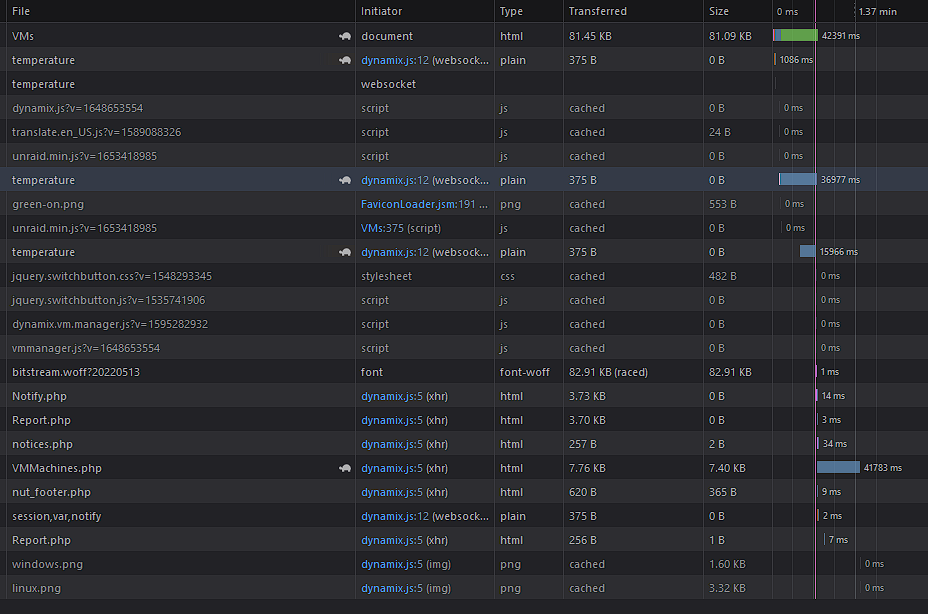Click the font-woff type cell

click(x=524, y=372)
